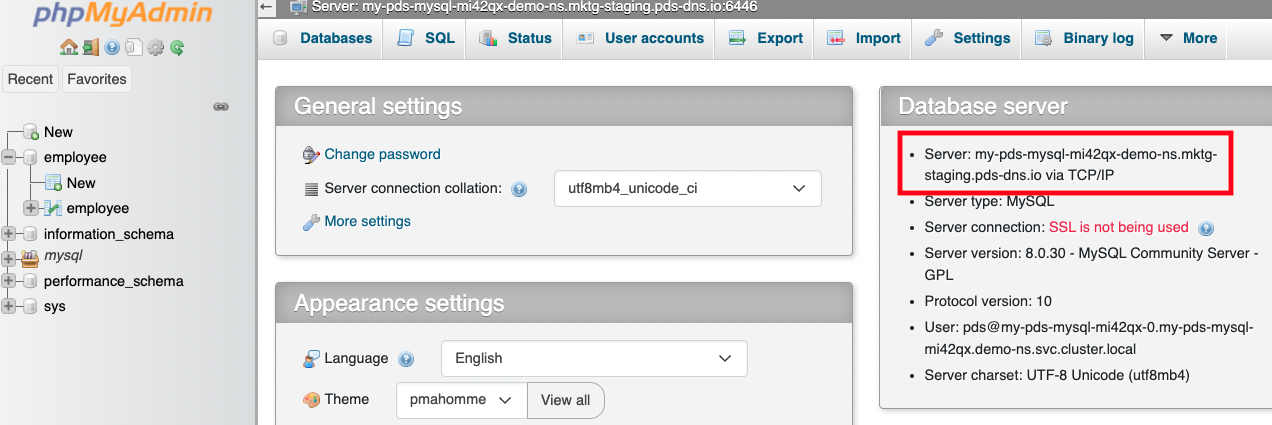Click the link-with-main-panel chain icon
The width and height of the screenshot is (1272, 425).
[222, 106]
